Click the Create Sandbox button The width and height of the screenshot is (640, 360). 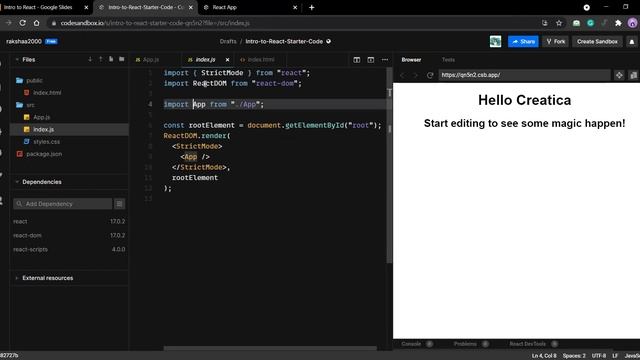tap(597, 42)
